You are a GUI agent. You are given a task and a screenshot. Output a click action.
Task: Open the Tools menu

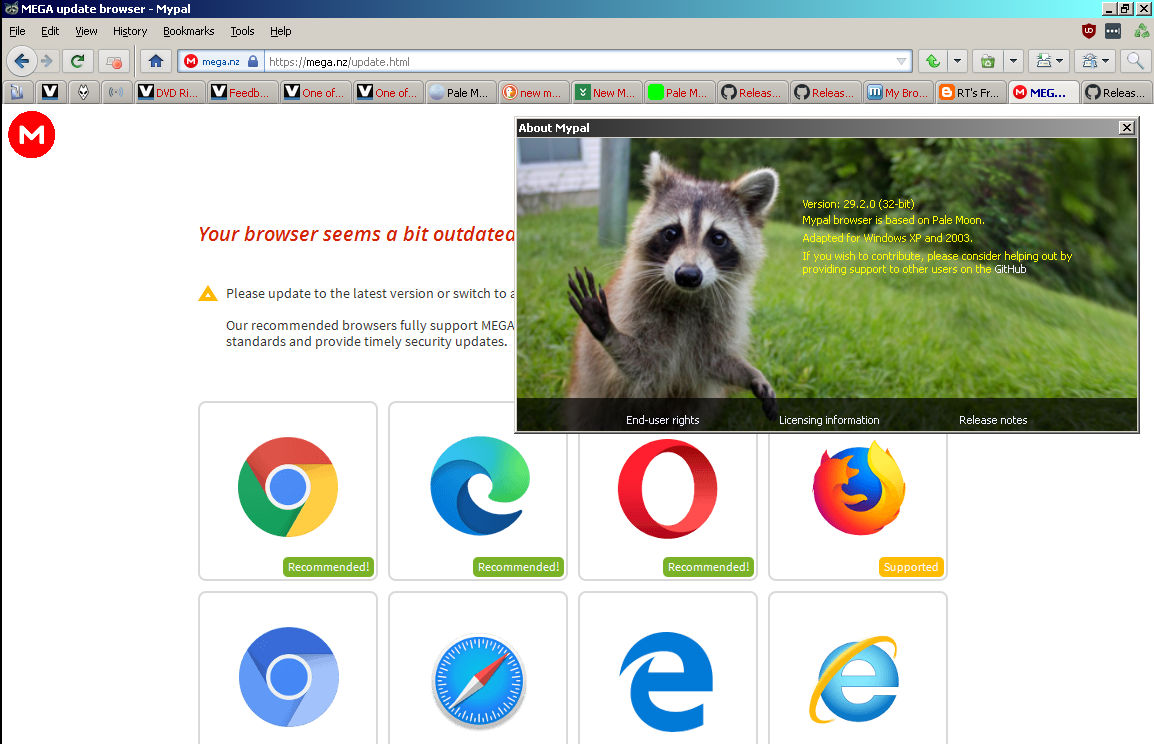tap(242, 31)
